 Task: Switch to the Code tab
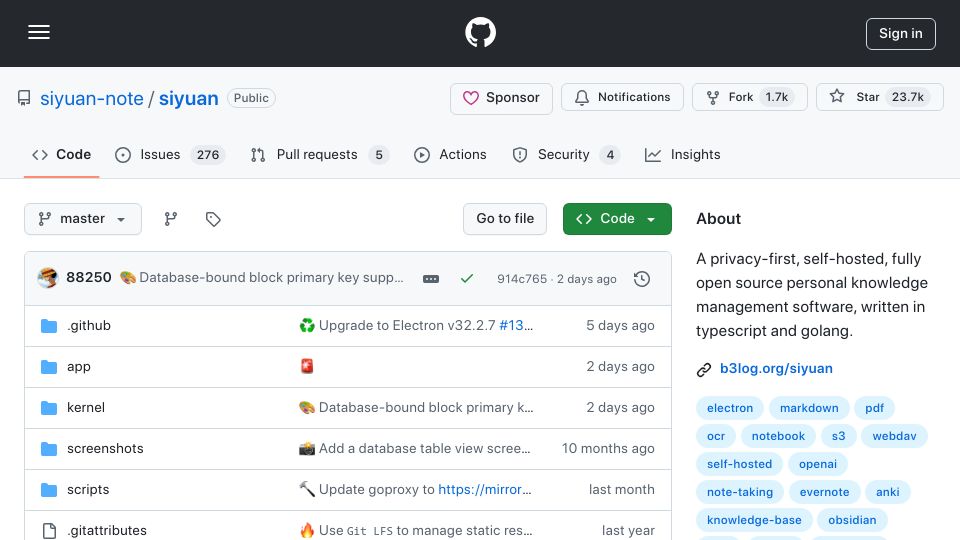pyautogui.click(x=61, y=155)
